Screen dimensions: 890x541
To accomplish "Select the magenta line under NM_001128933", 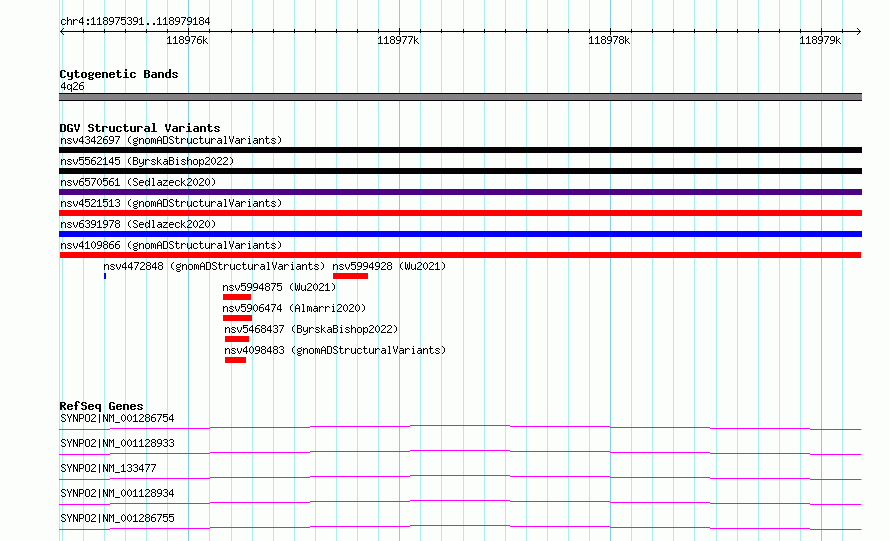I will tap(460, 452).
